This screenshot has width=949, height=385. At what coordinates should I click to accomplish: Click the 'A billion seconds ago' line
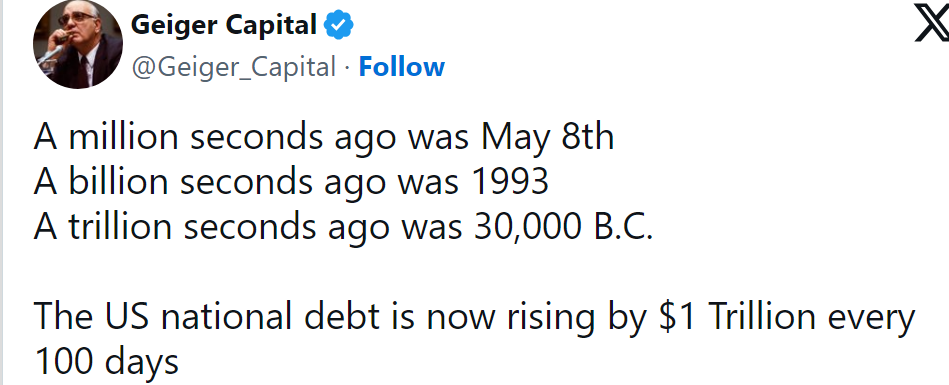[291, 181]
